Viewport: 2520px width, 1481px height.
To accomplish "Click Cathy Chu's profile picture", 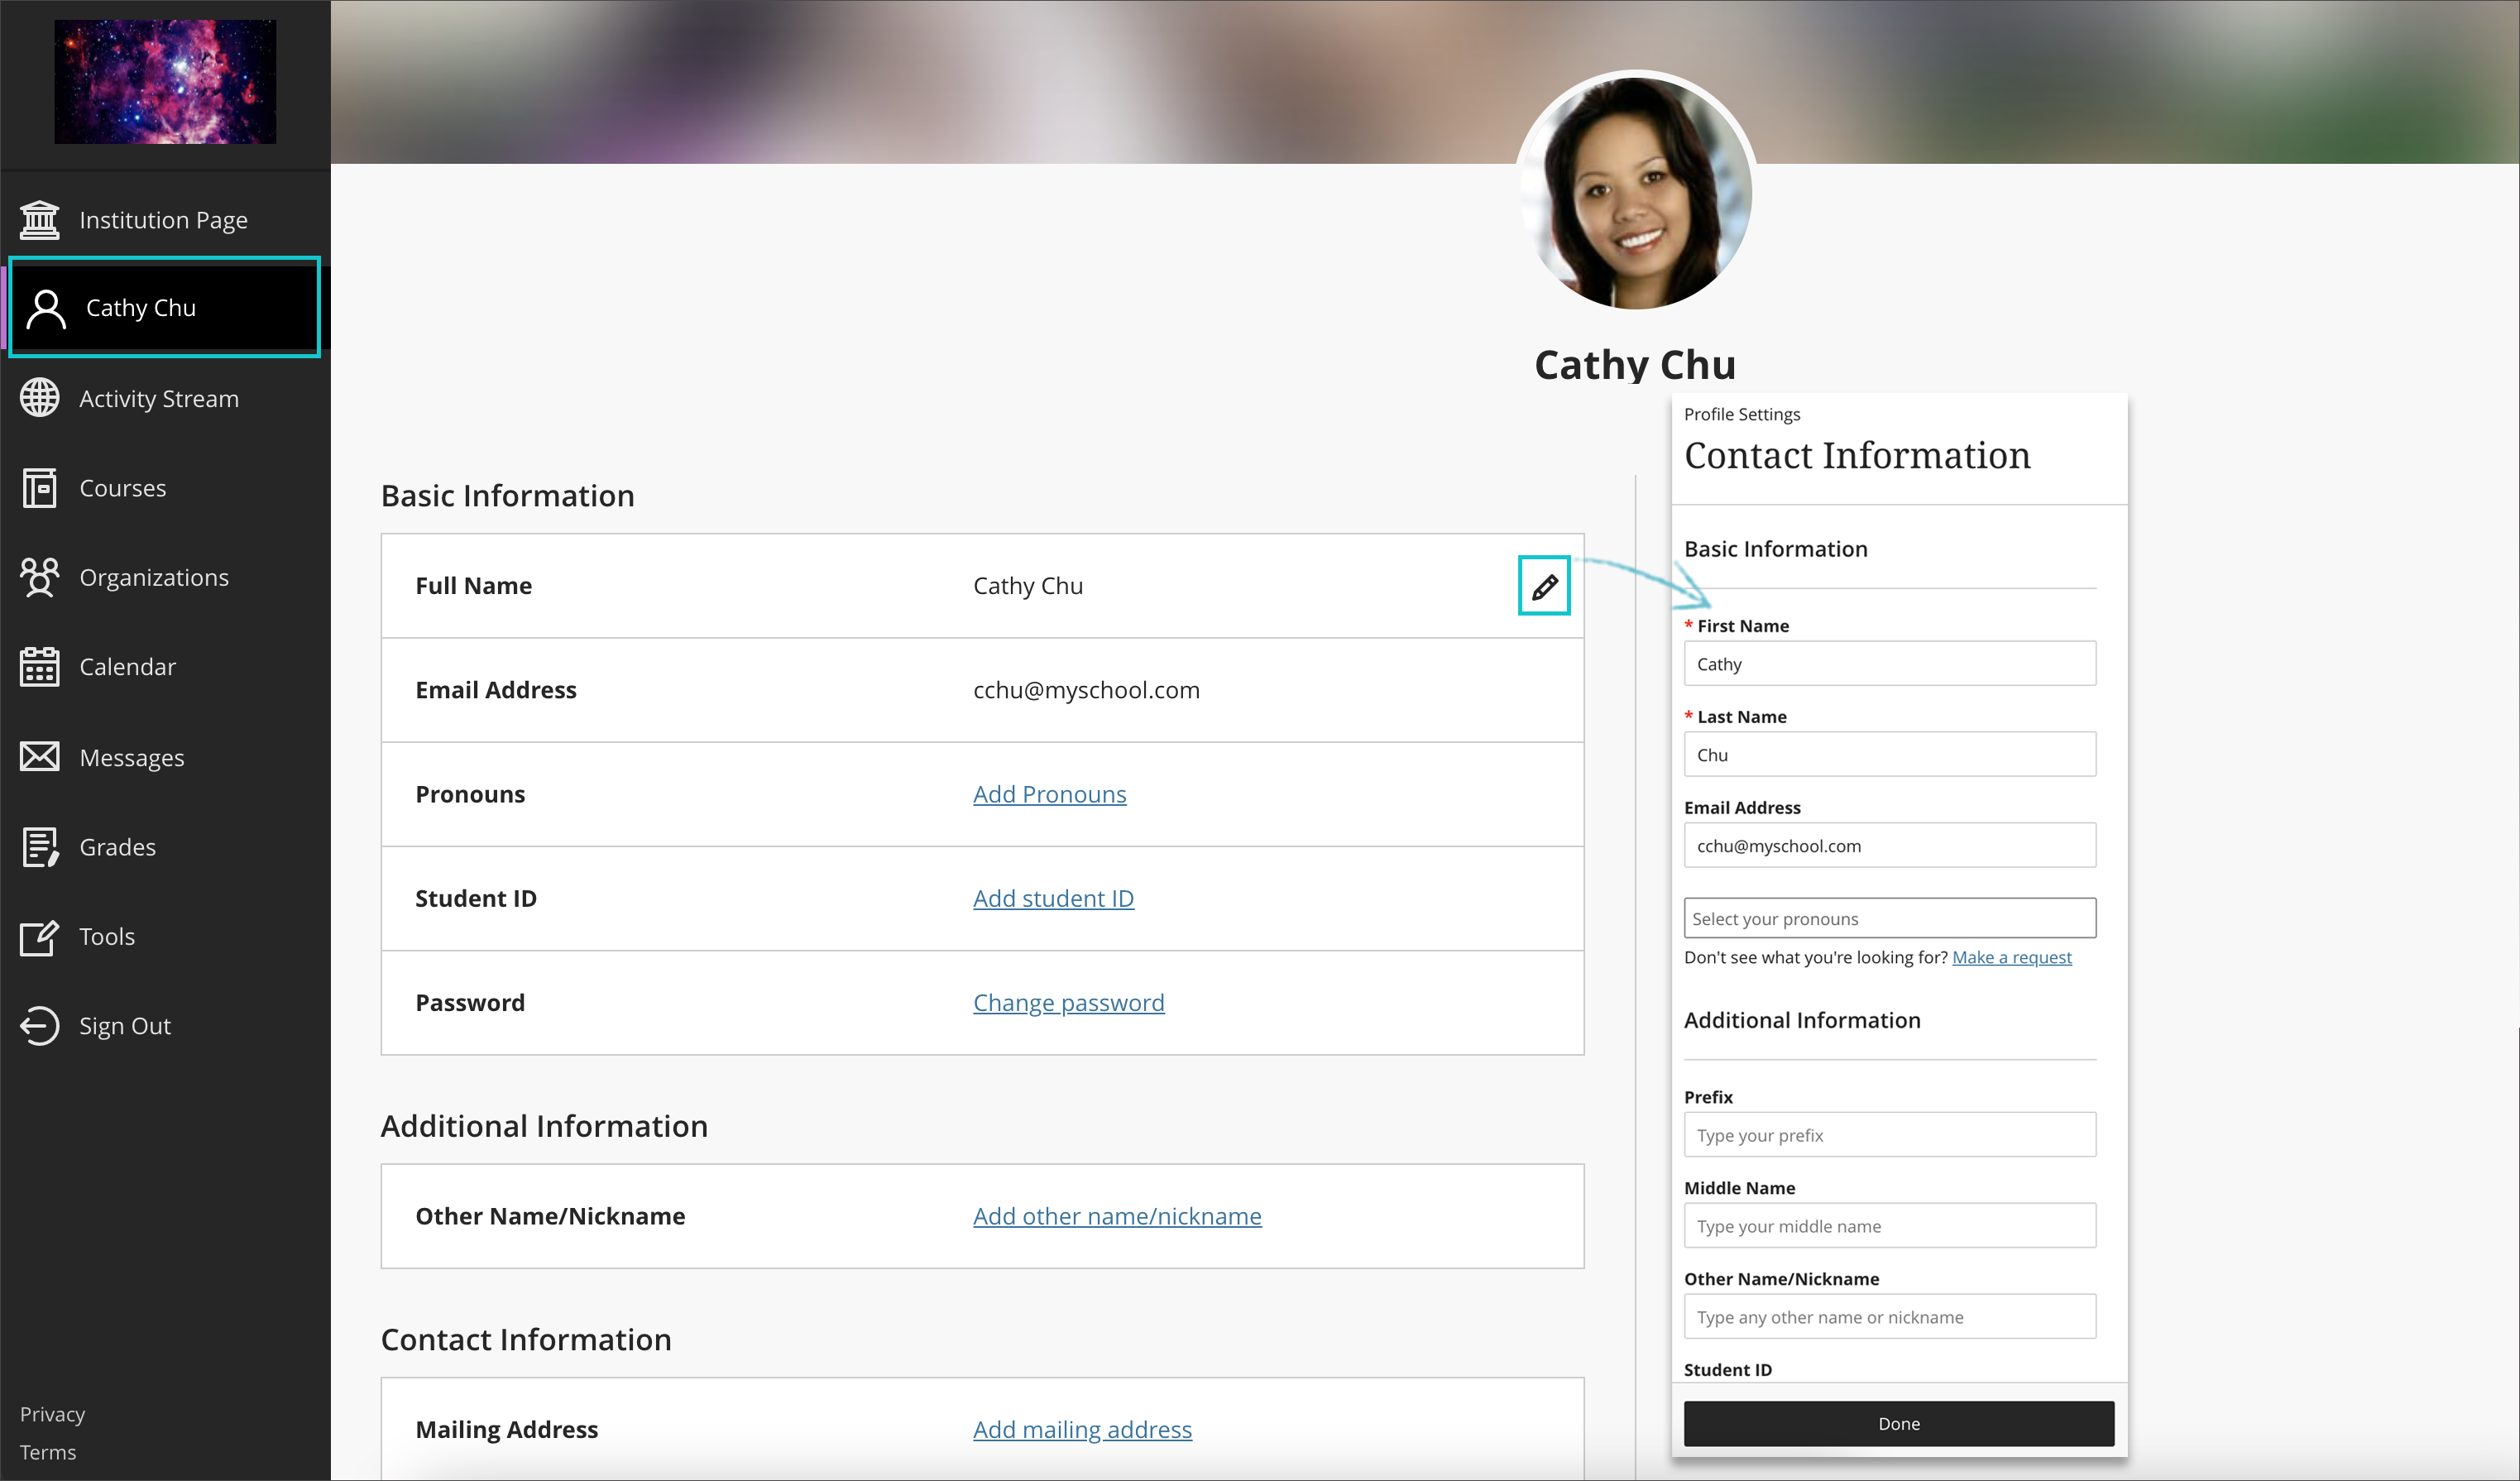I will click(x=1635, y=191).
